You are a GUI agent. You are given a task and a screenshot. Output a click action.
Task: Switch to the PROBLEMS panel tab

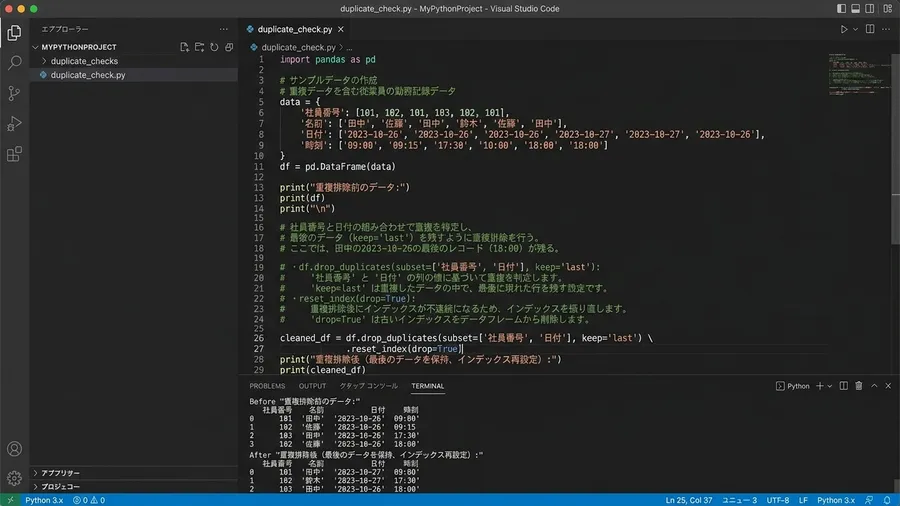point(267,386)
